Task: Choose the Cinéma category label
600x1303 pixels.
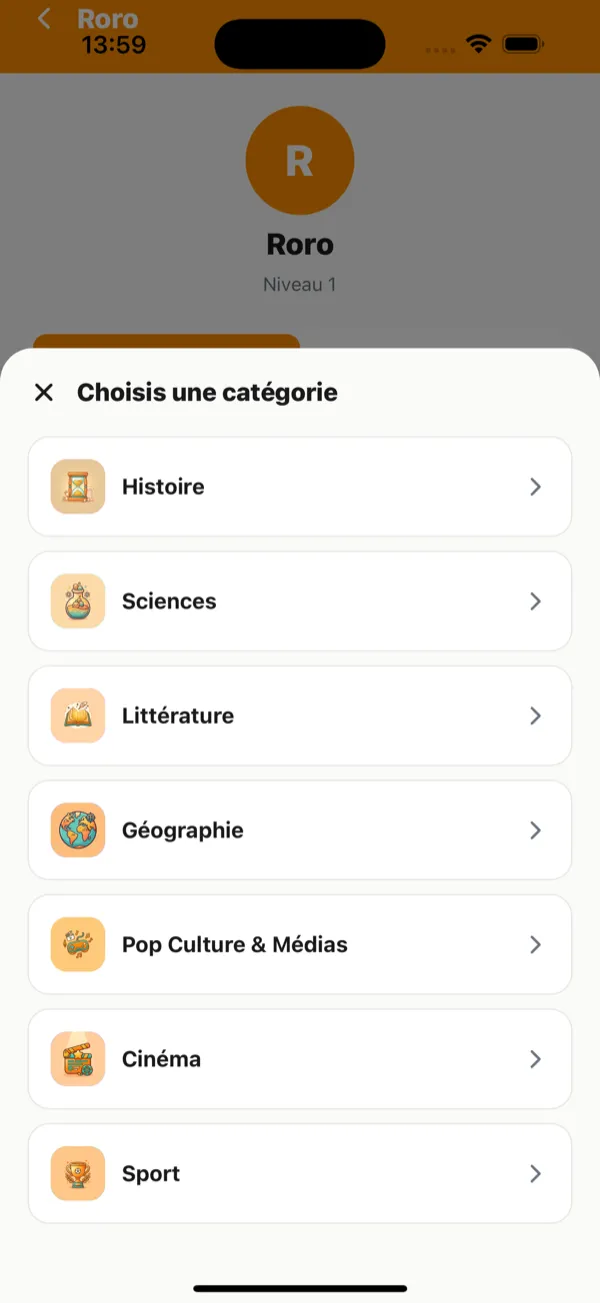Action: pos(161,1059)
